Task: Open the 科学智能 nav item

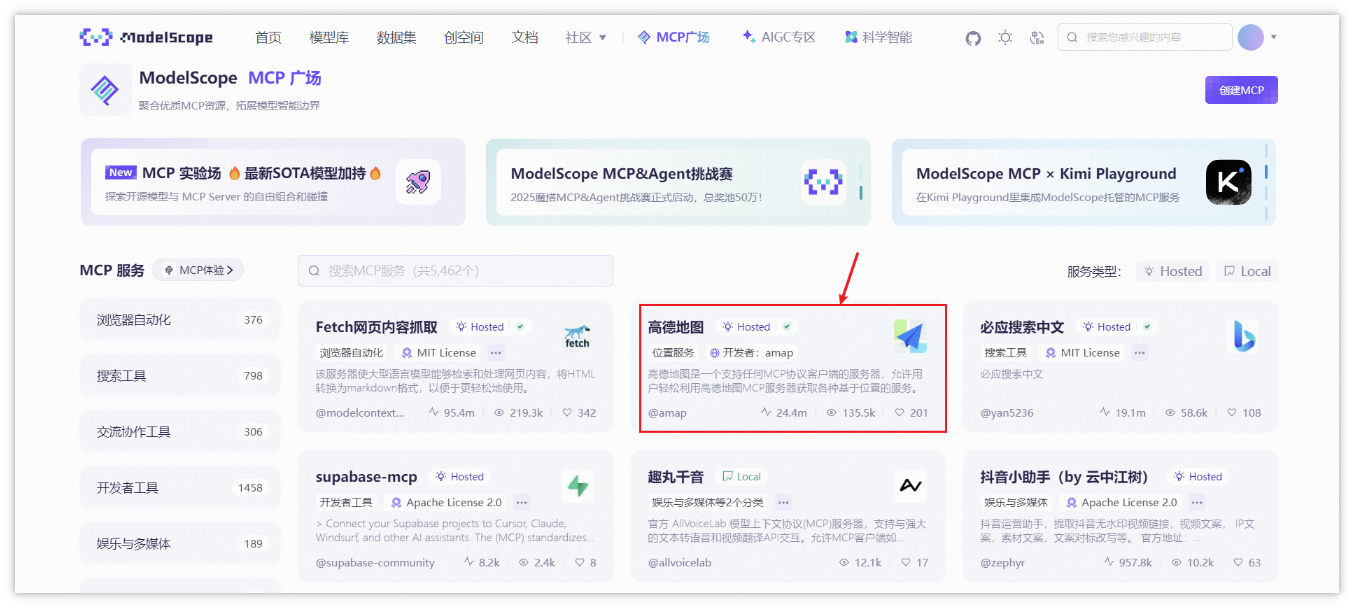Action: (x=878, y=38)
